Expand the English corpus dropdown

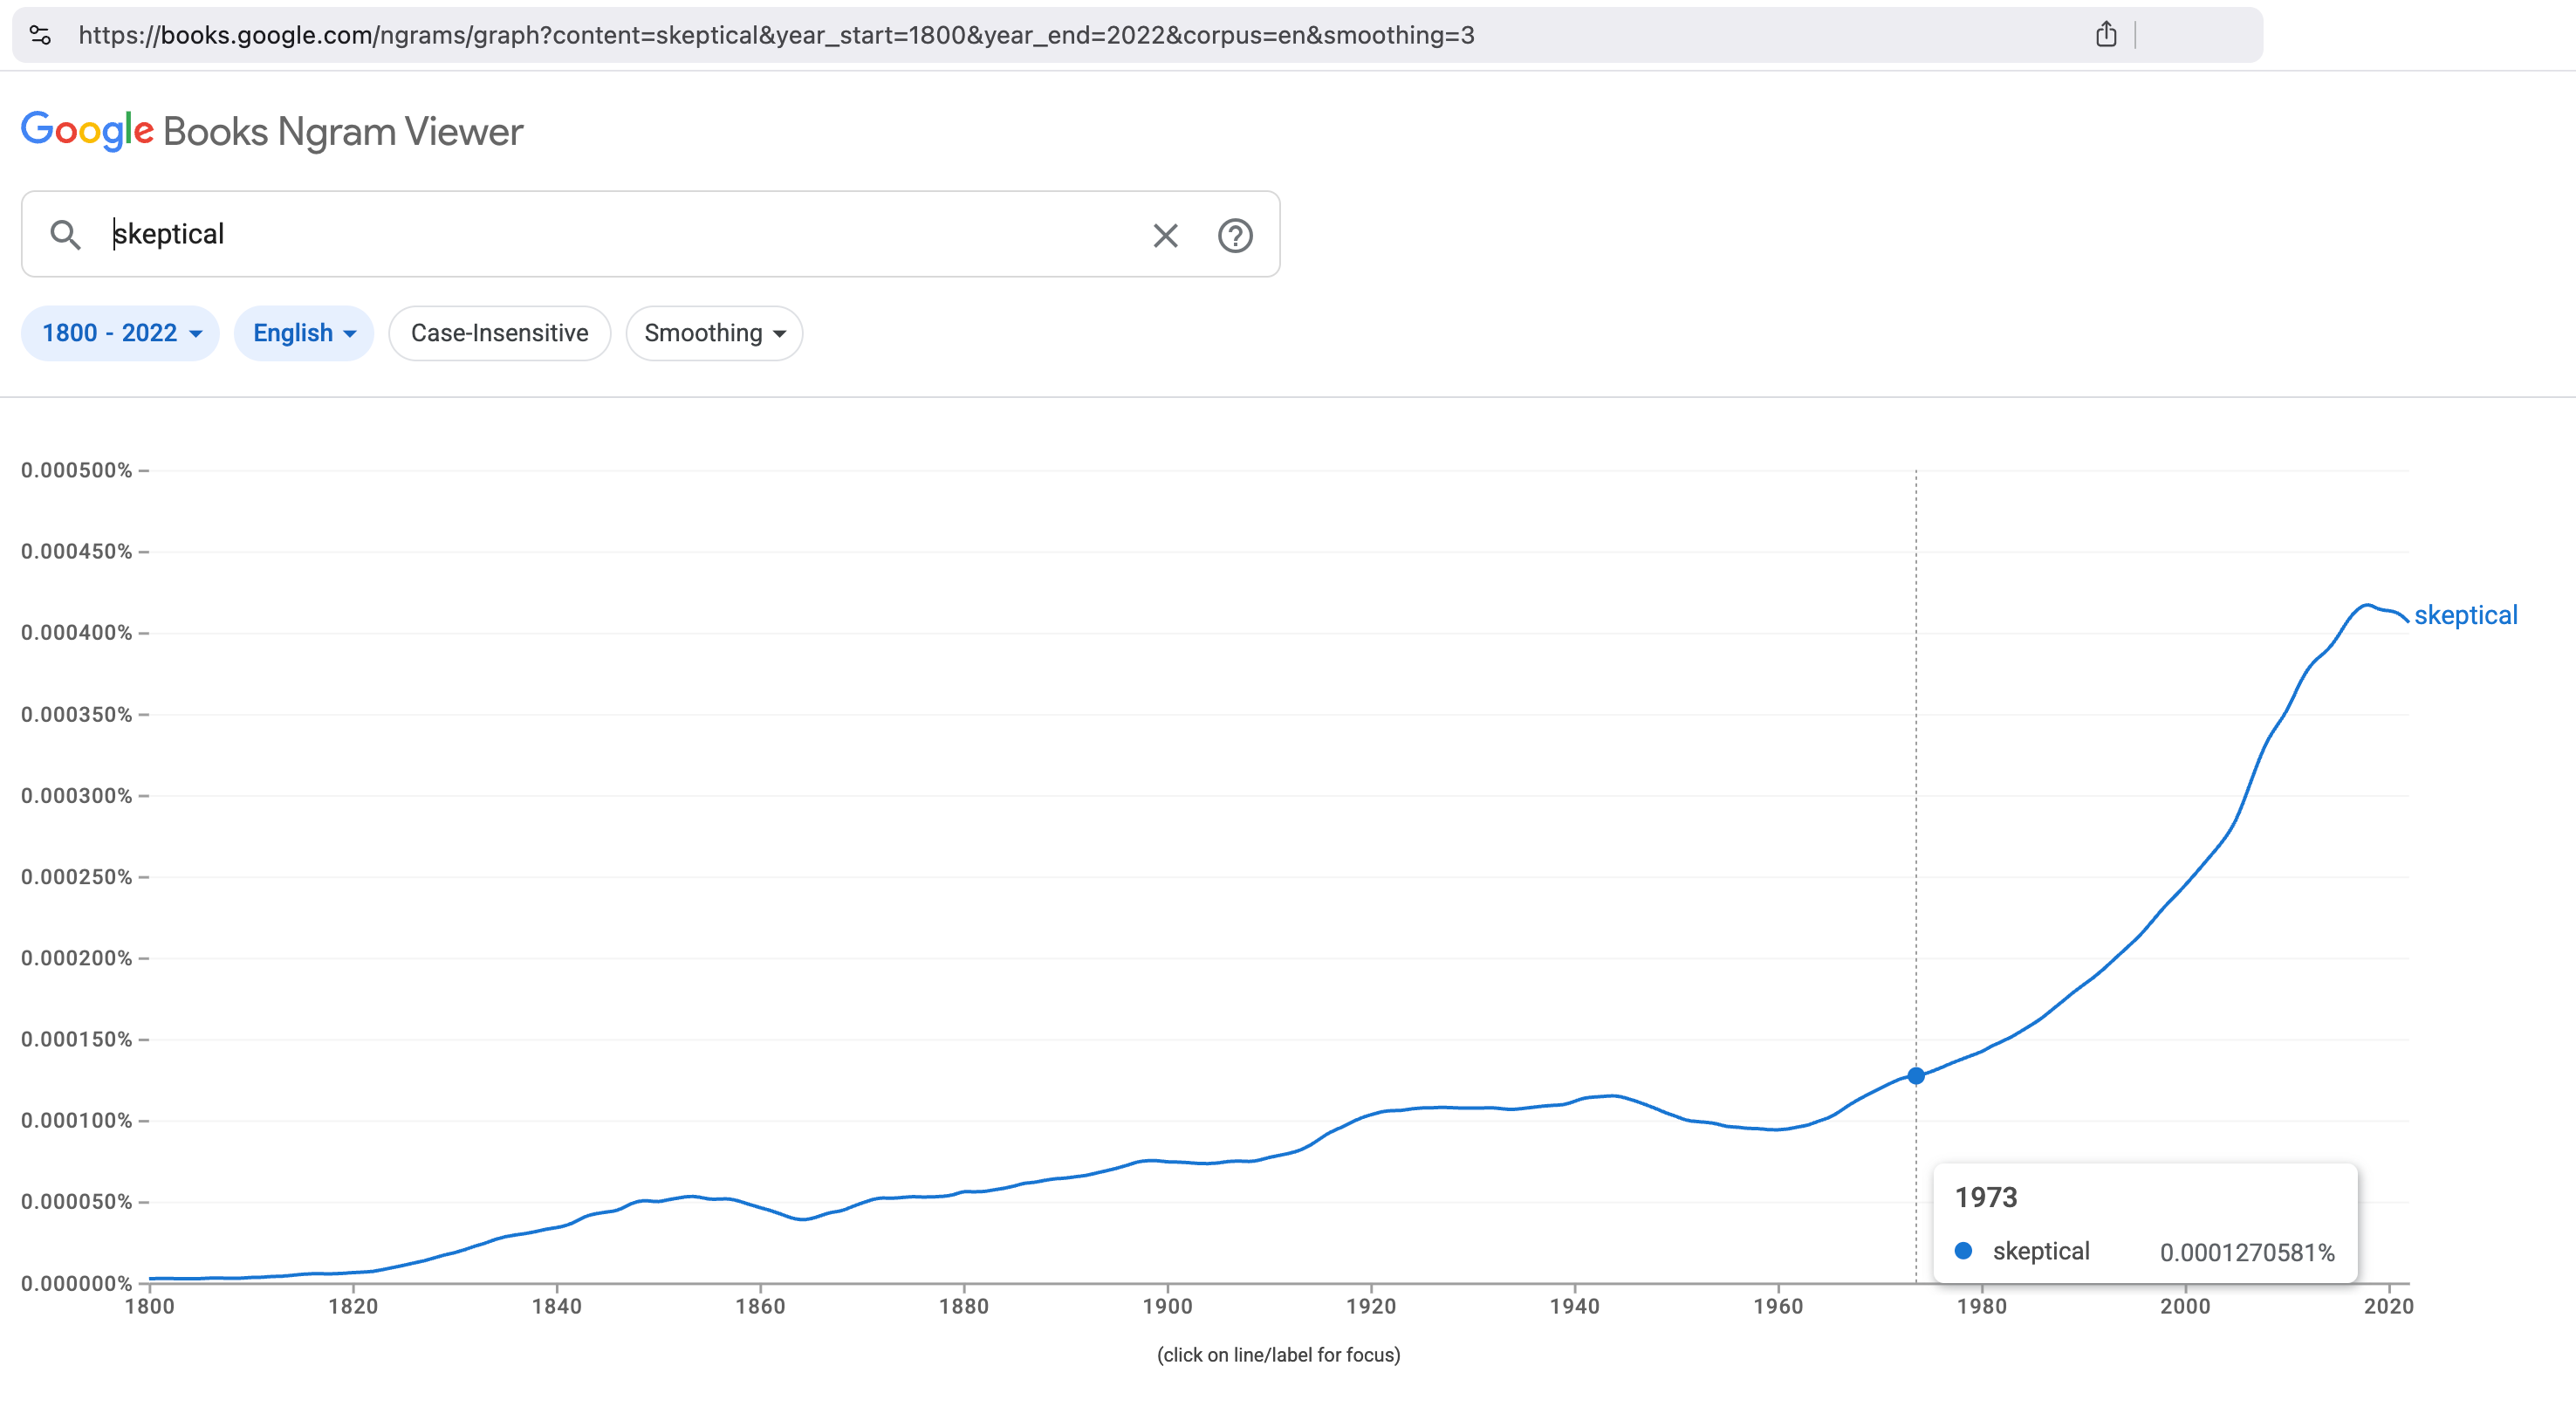[303, 333]
